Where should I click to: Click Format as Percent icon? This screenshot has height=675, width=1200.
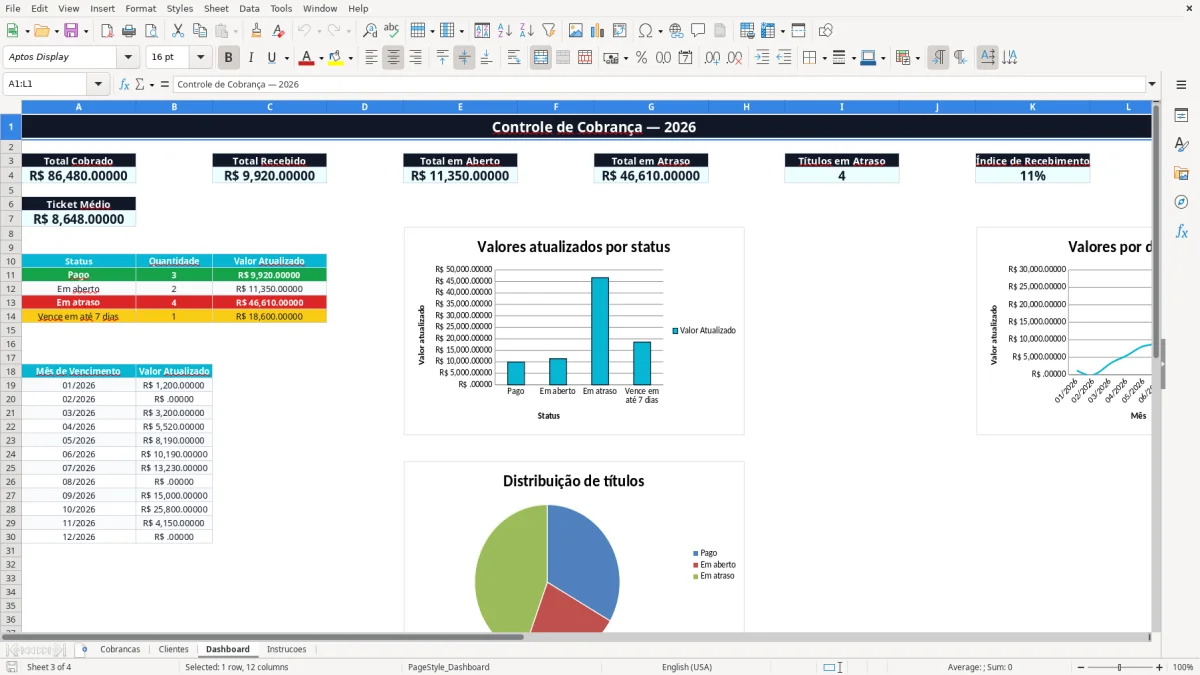click(641, 58)
